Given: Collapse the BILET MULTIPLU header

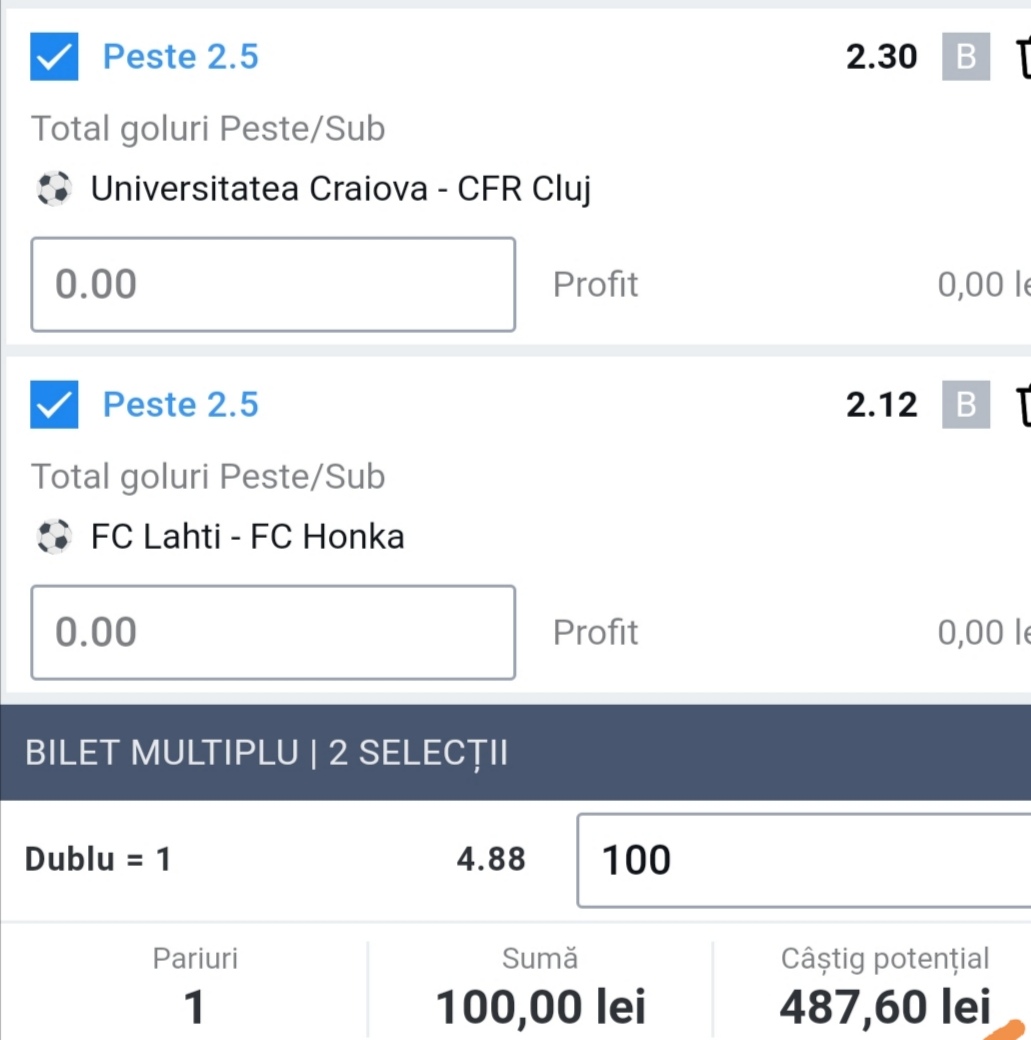Looking at the screenshot, I should 516,753.
